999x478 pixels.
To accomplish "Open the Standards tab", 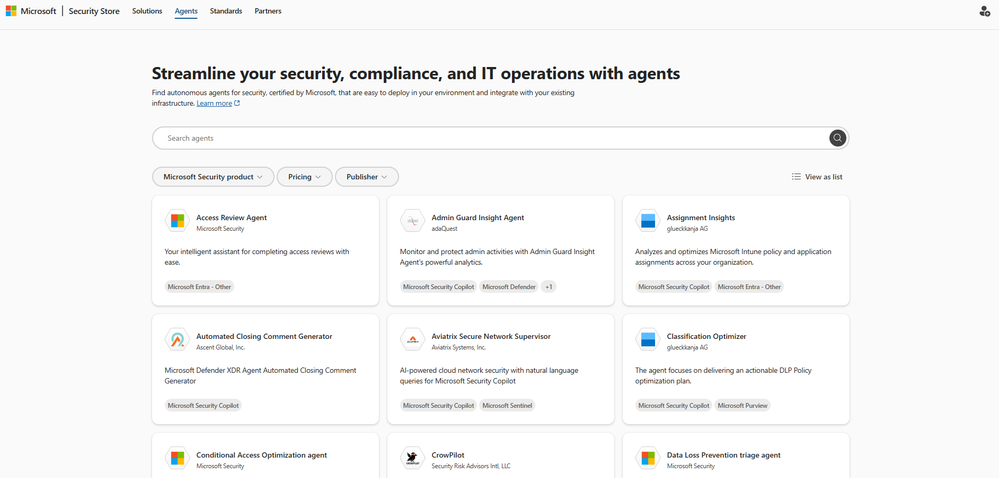I will (226, 11).
